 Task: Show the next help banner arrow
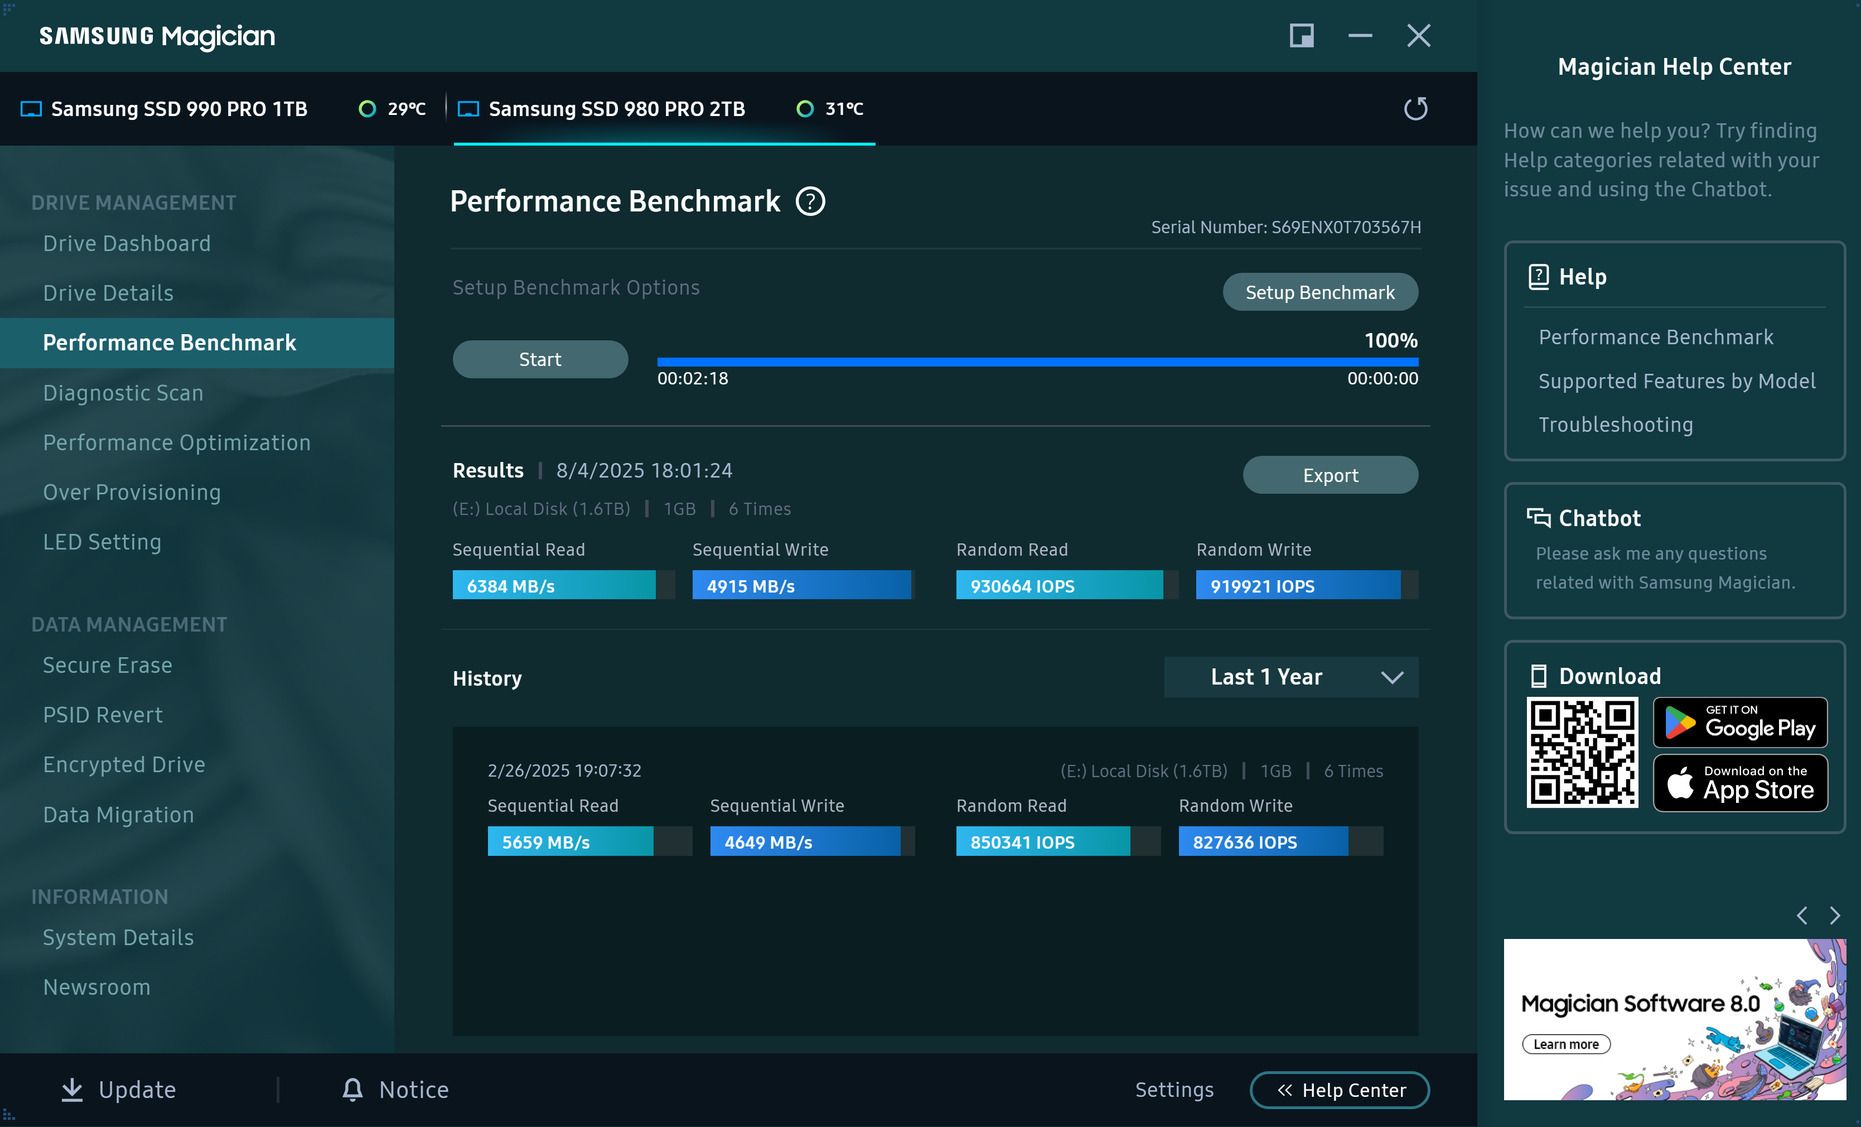click(1835, 915)
